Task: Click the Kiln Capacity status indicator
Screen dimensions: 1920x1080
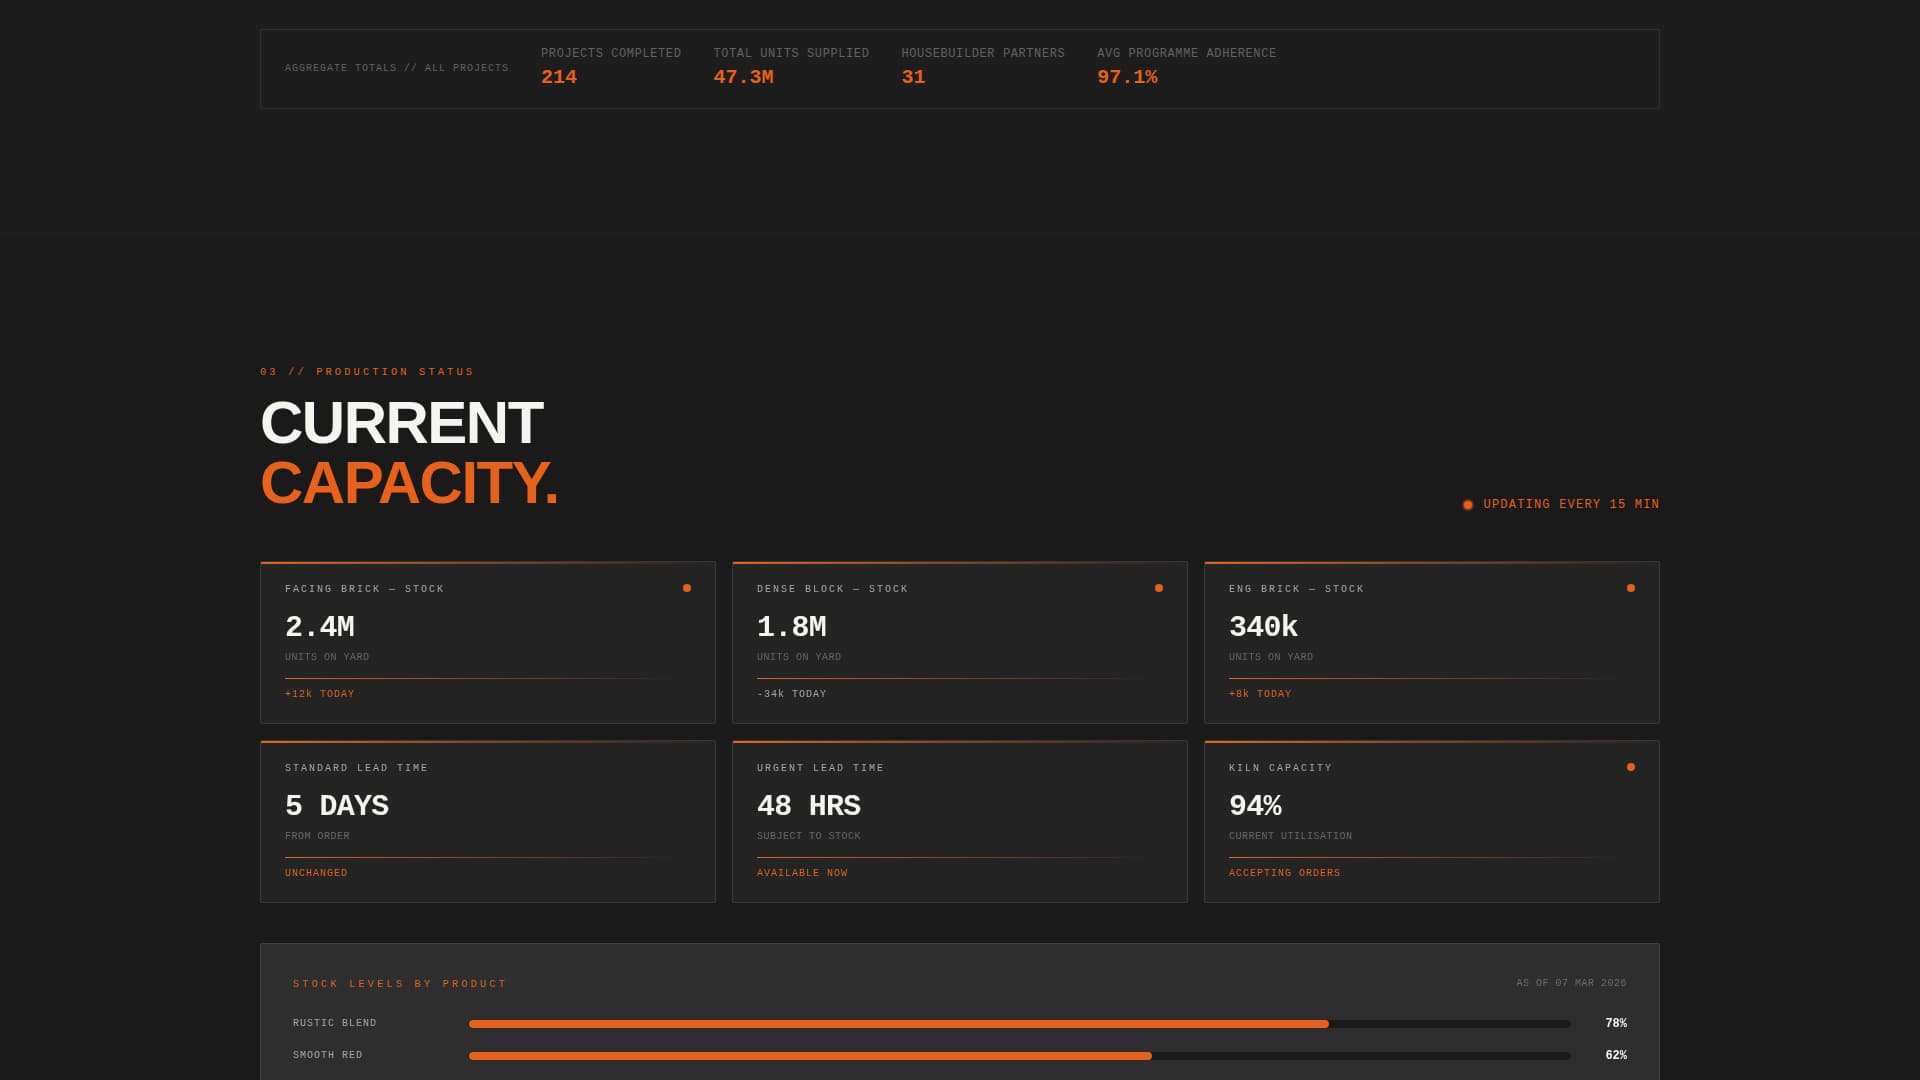Action: [x=1631, y=767]
